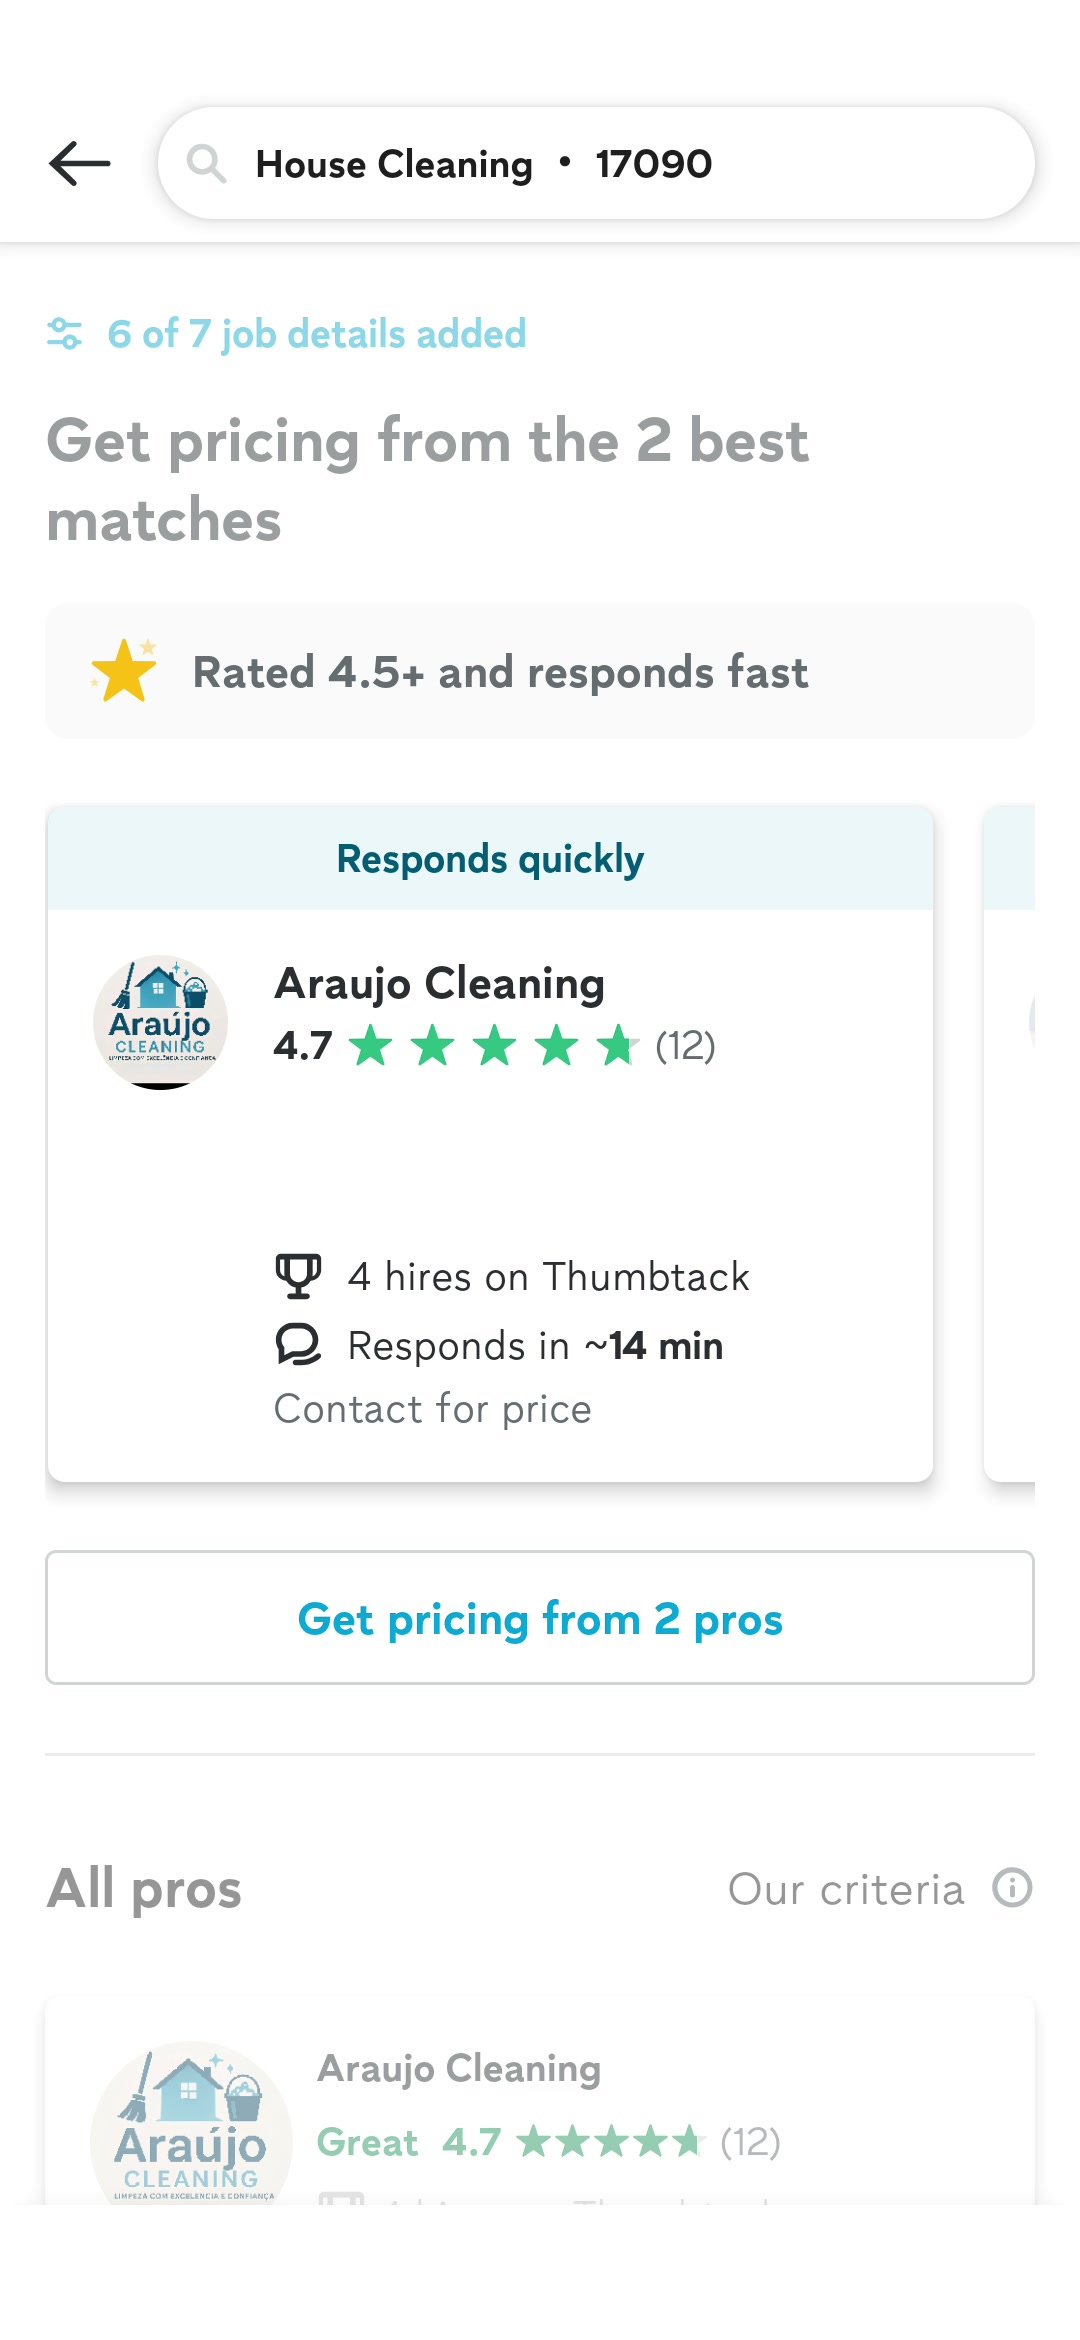Tap Rated 4.5+ and responds fast banner
This screenshot has width=1080, height=2340.
pos(540,671)
